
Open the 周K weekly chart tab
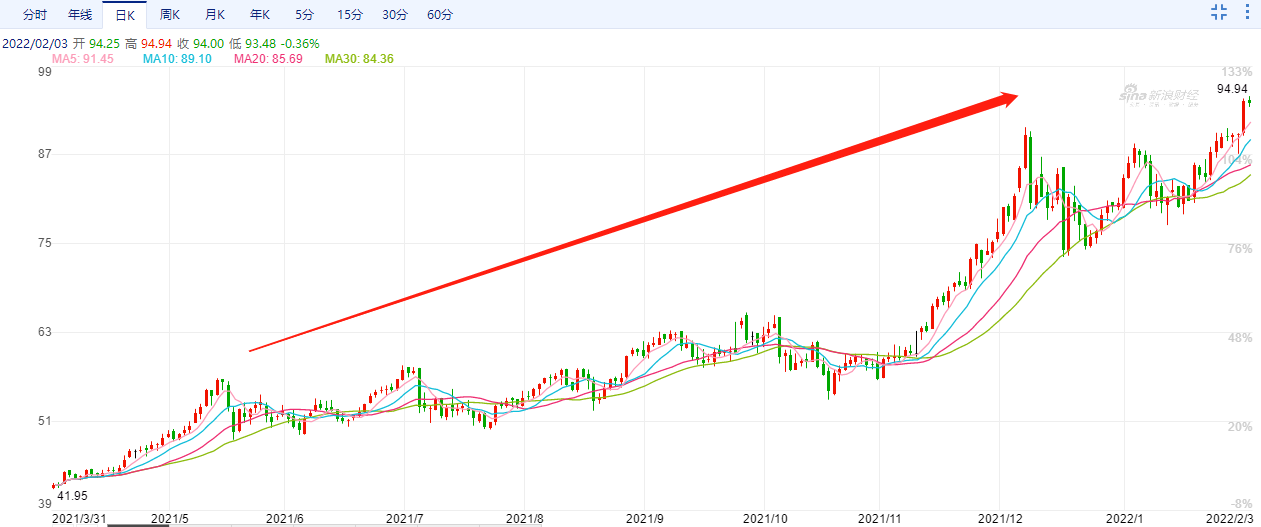click(170, 15)
